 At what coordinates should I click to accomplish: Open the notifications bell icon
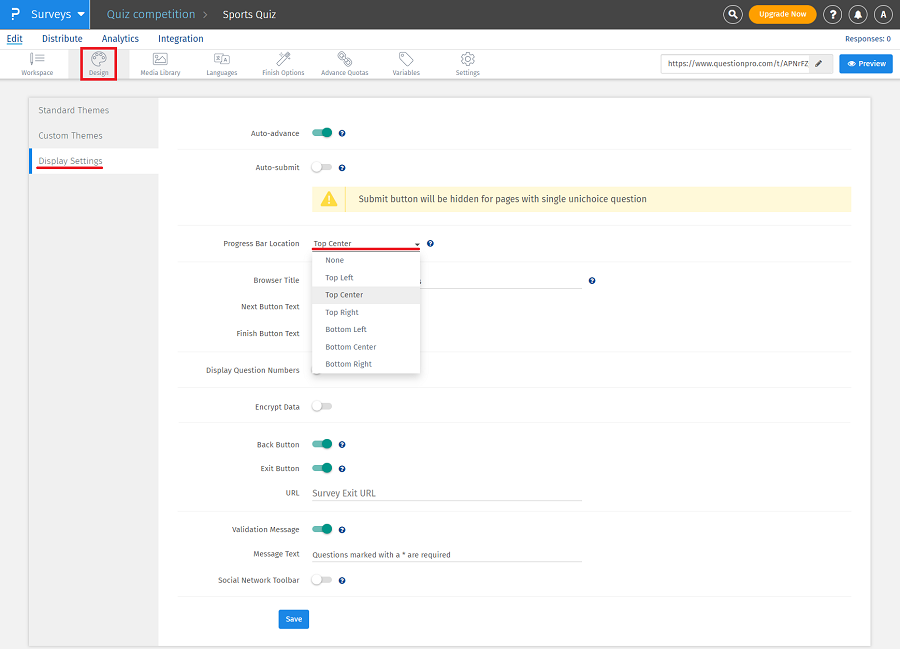point(858,14)
